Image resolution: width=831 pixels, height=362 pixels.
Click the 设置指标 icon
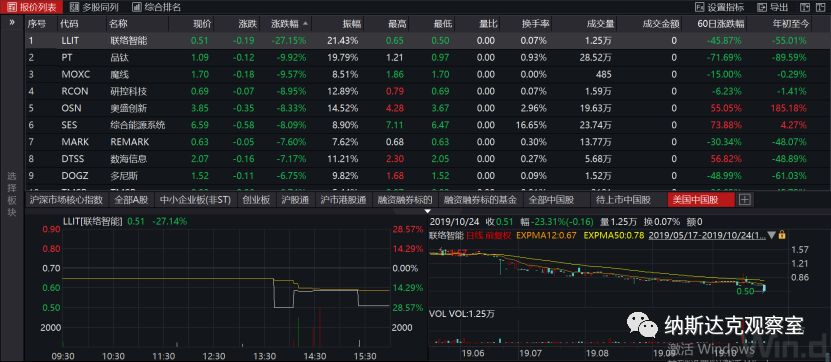699,7
